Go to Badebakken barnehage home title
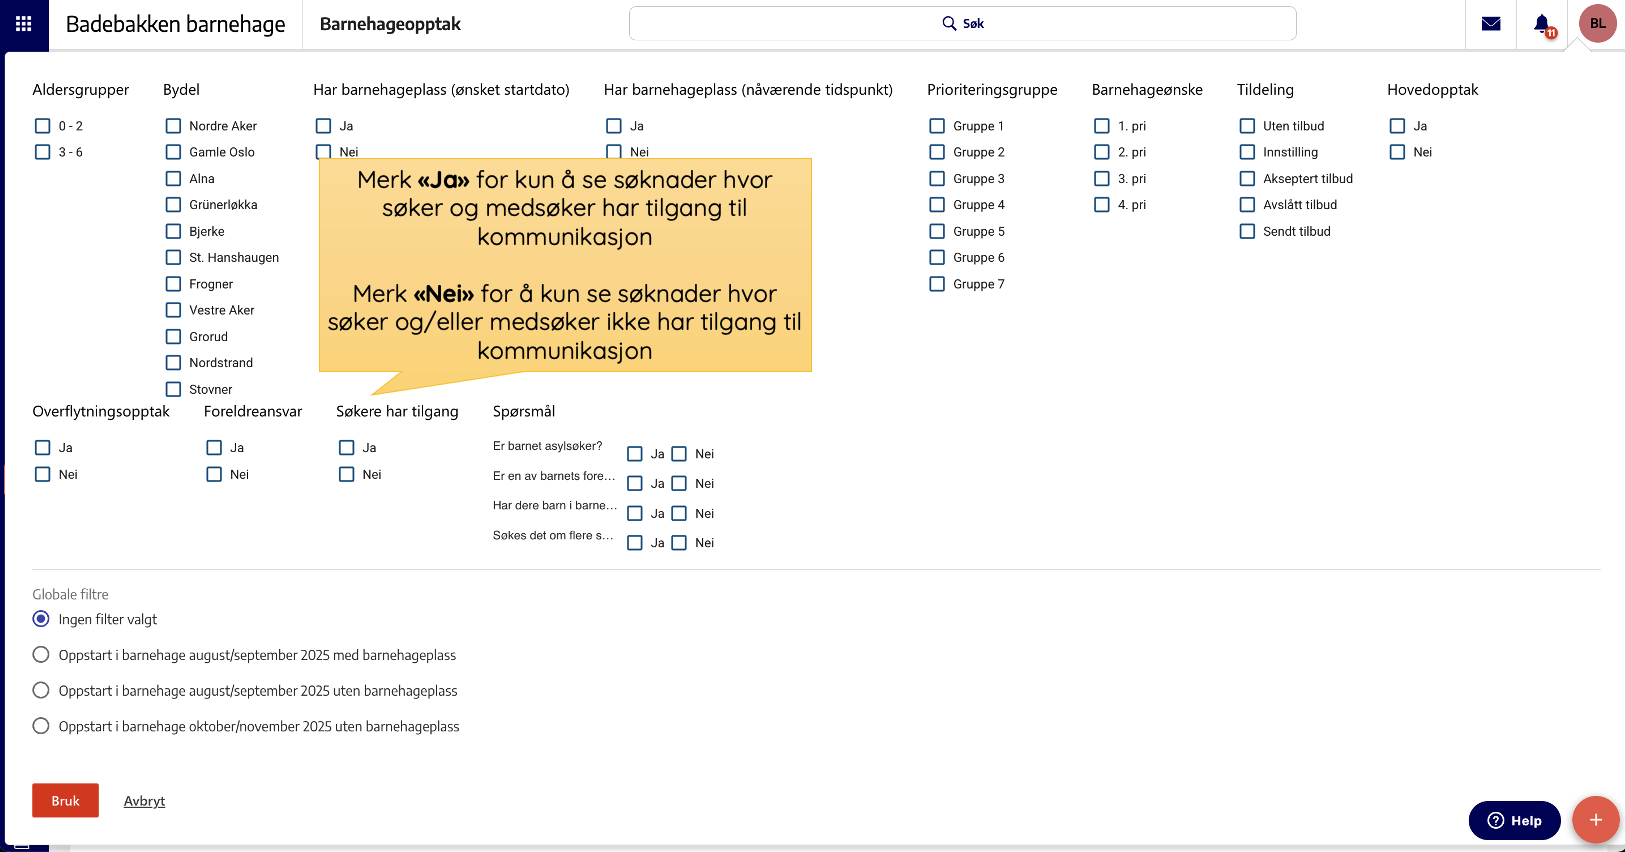 (x=175, y=24)
